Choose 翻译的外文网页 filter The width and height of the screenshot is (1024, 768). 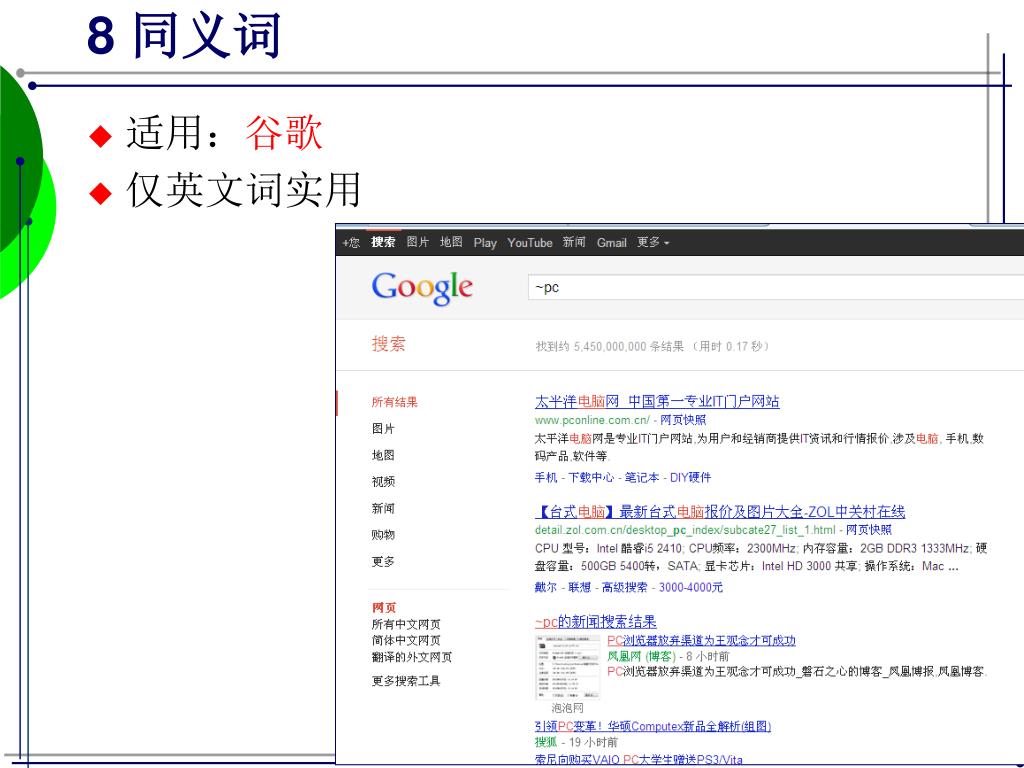point(411,657)
